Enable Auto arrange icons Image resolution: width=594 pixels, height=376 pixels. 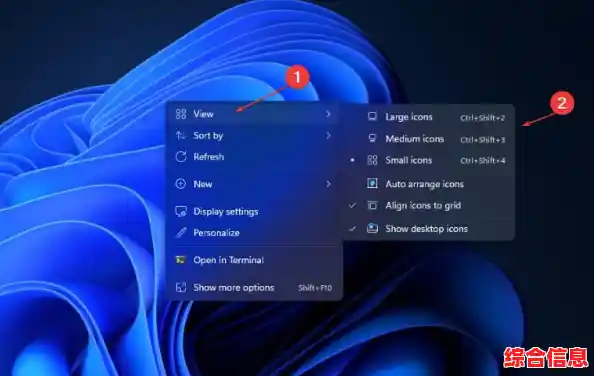428,184
